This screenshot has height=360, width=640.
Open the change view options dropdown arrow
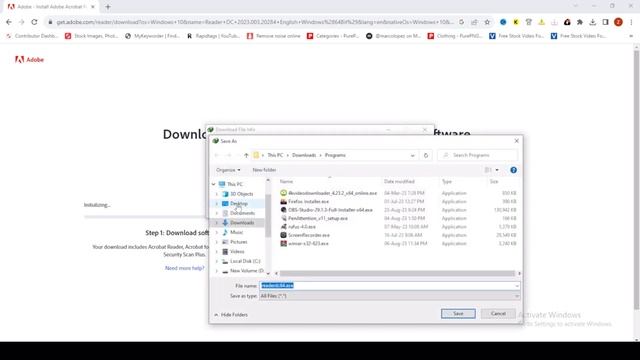[x=497, y=170]
